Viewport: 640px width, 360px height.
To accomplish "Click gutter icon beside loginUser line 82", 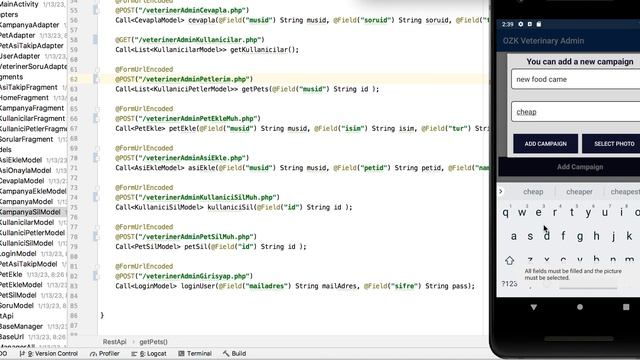I will pyautogui.click(x=96, y=276).
